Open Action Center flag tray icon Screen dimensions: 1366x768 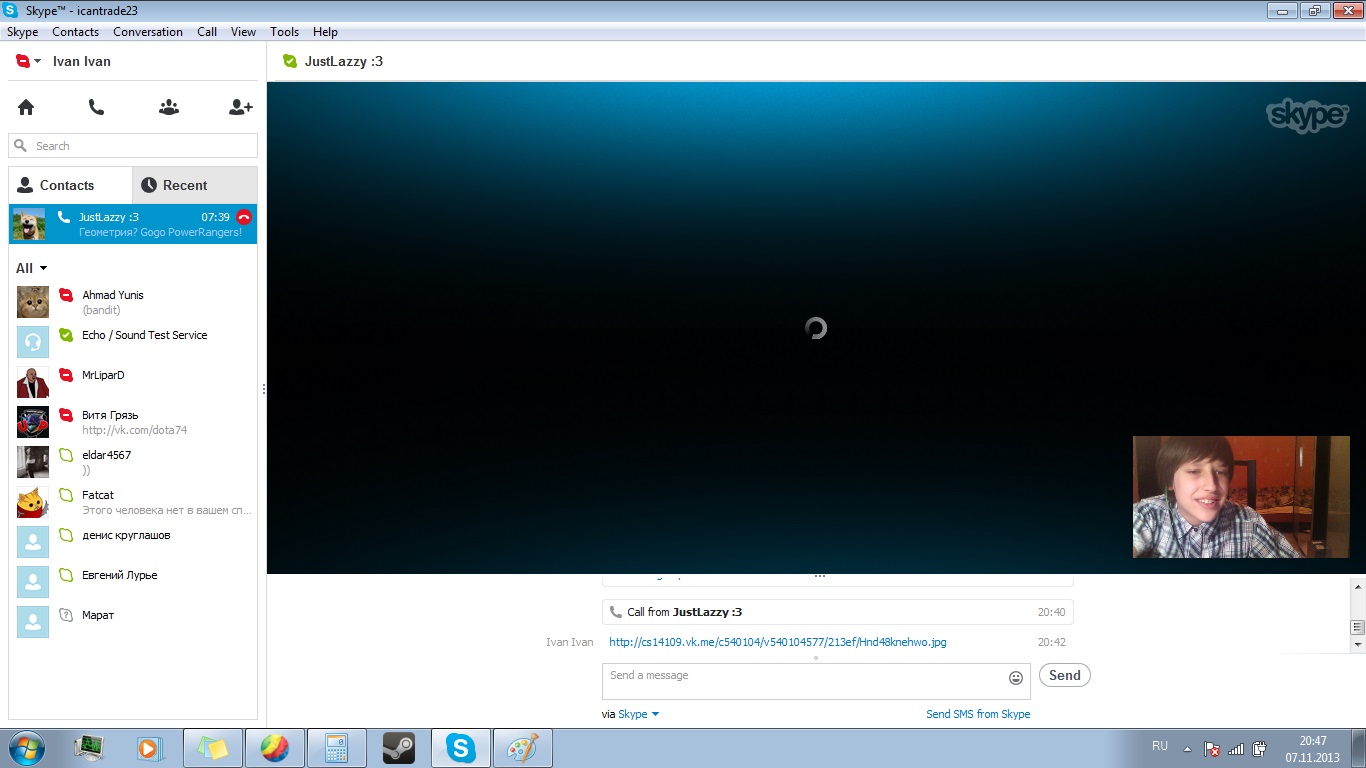click(1211, 748)
